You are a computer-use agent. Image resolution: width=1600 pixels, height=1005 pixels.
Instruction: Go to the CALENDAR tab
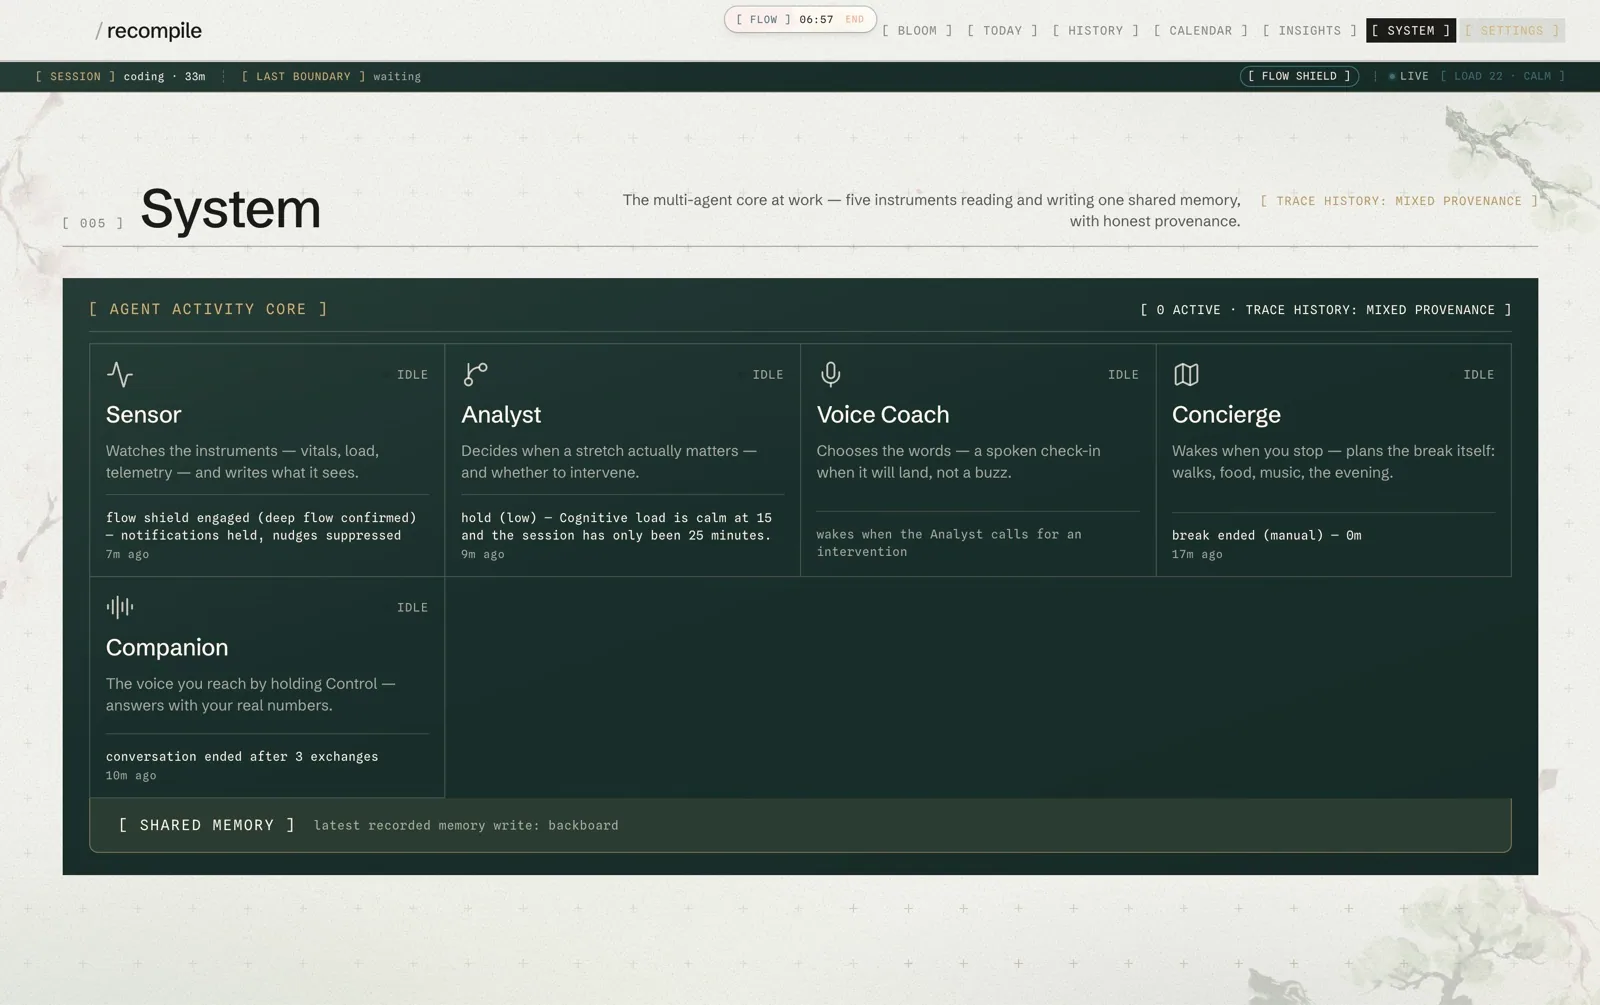click(x=1200, y=31)
